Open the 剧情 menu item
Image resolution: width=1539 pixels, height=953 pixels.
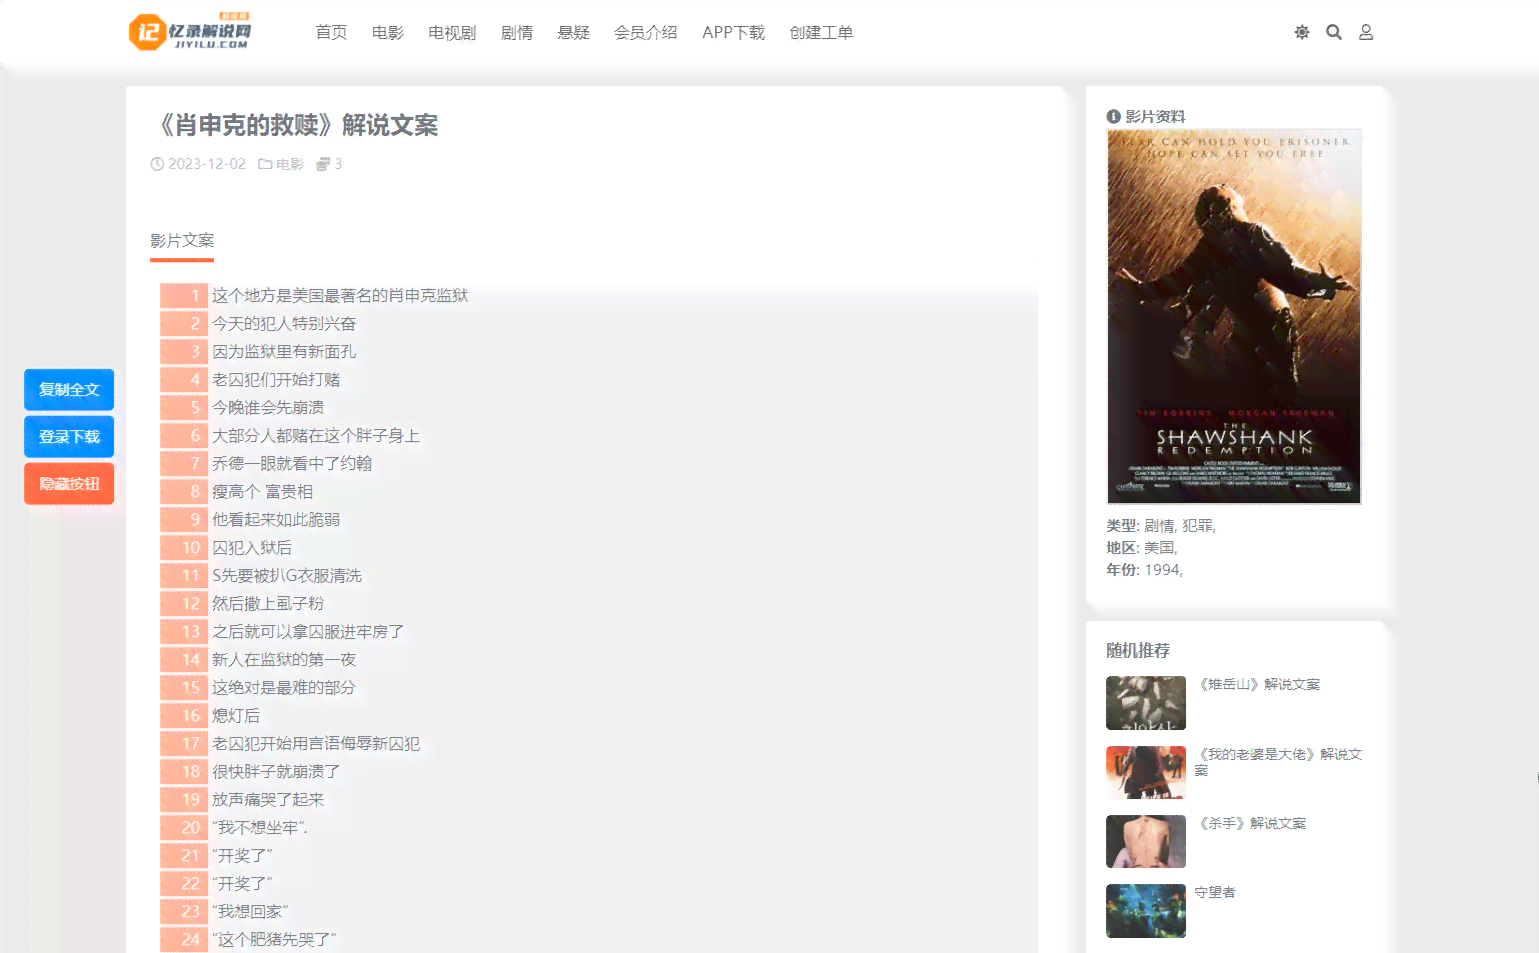click(x=517, y=32)
